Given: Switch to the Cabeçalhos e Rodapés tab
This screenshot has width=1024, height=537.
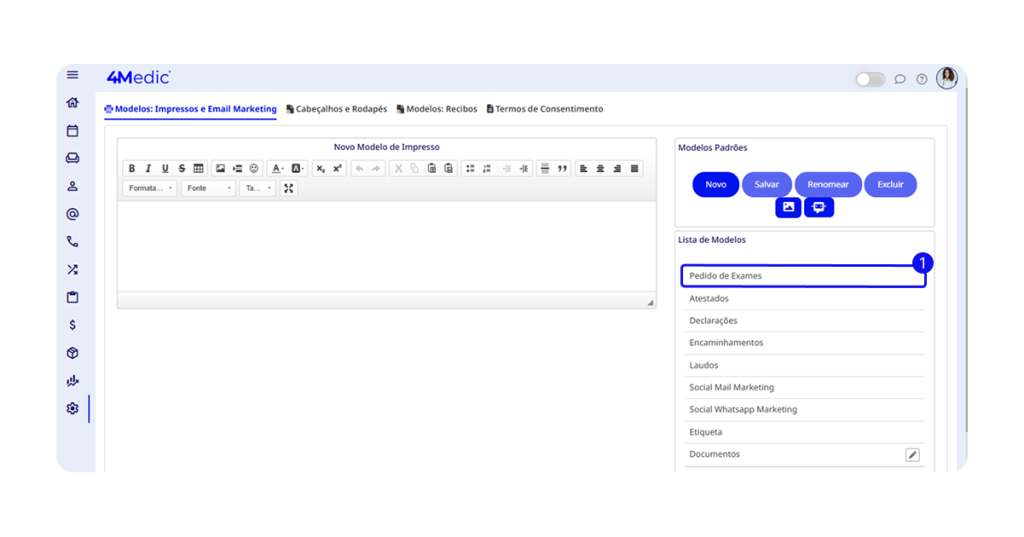Looking at the screenshot, I should pyautogui.click(x=336, y=109).
